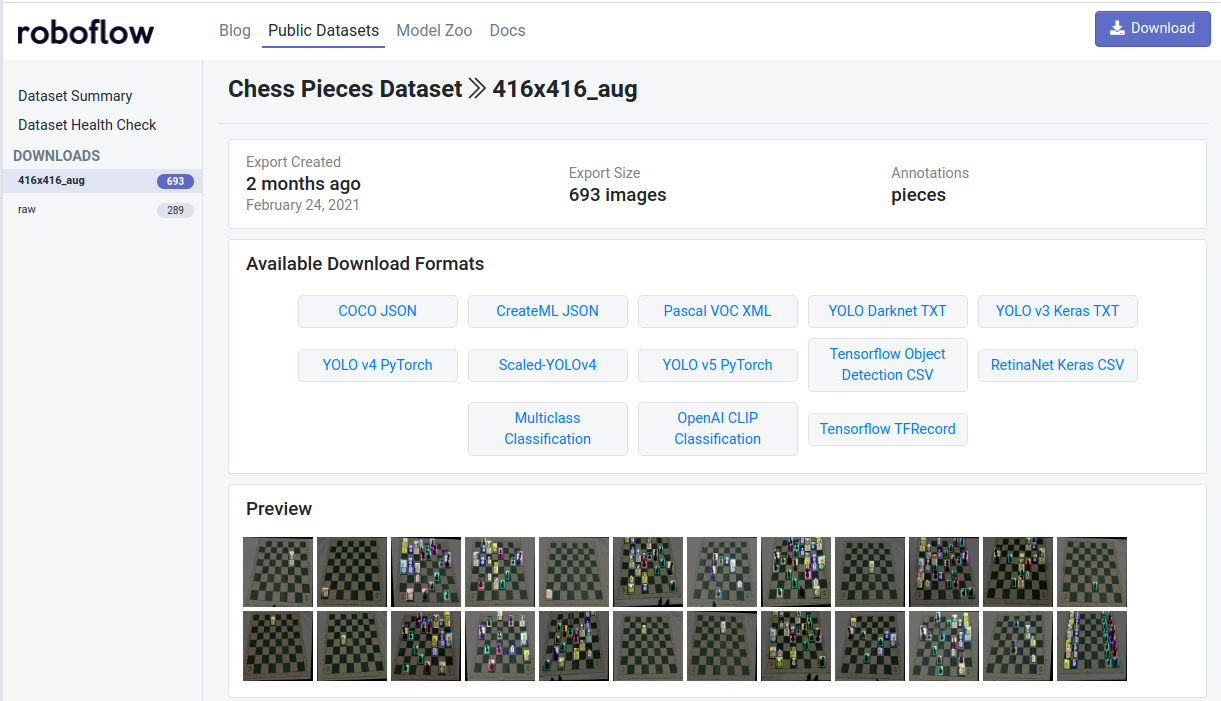
Task: Click the roboflow logo
Action: tap(86, 32)
